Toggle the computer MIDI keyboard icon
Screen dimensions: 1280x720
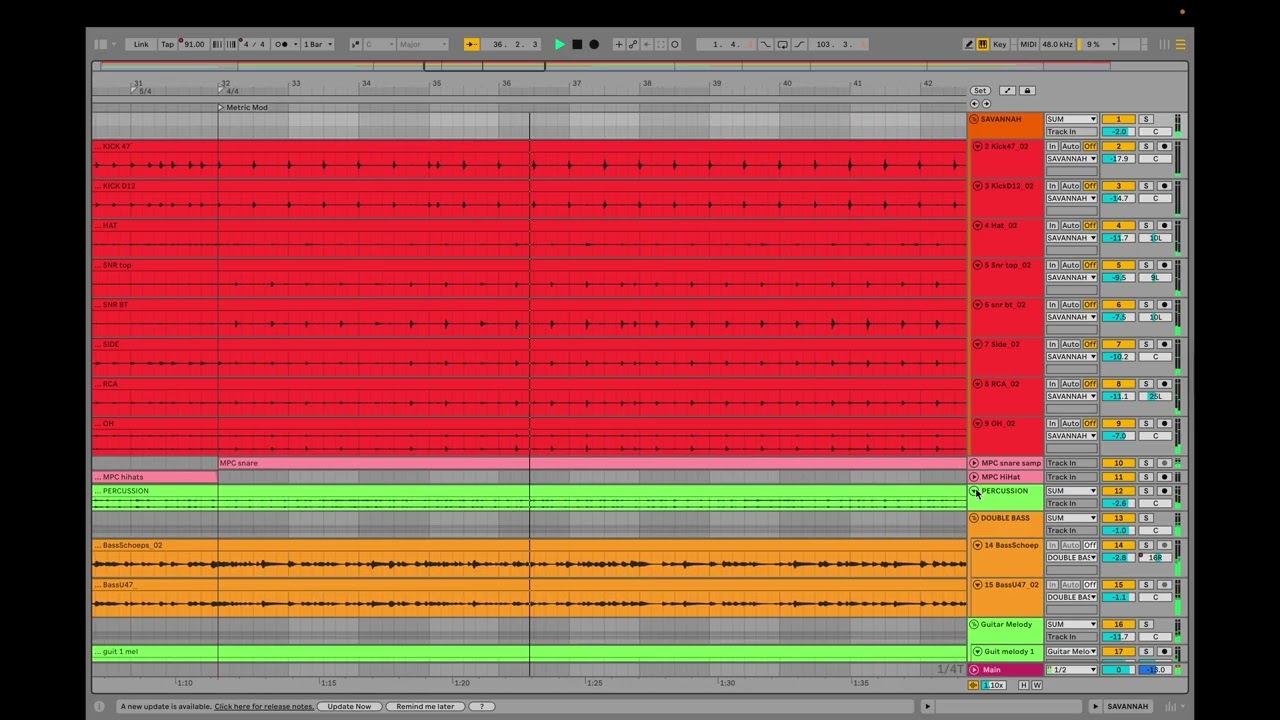point(983,44)
